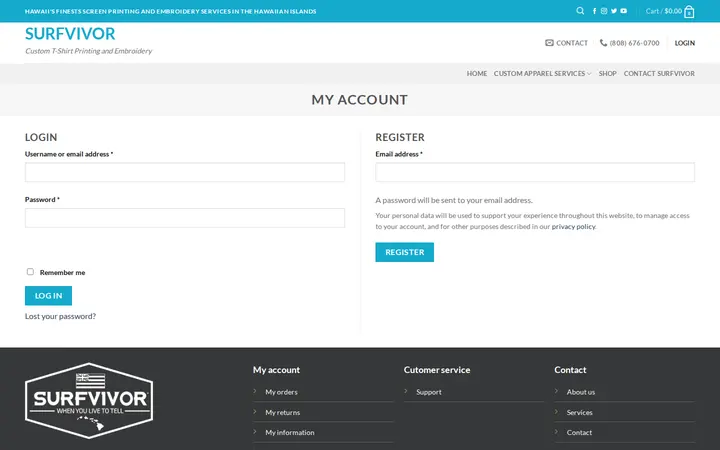Screen dimensions: 720x450
Task: Go to the Home menu item
Action: coord(477,73)
